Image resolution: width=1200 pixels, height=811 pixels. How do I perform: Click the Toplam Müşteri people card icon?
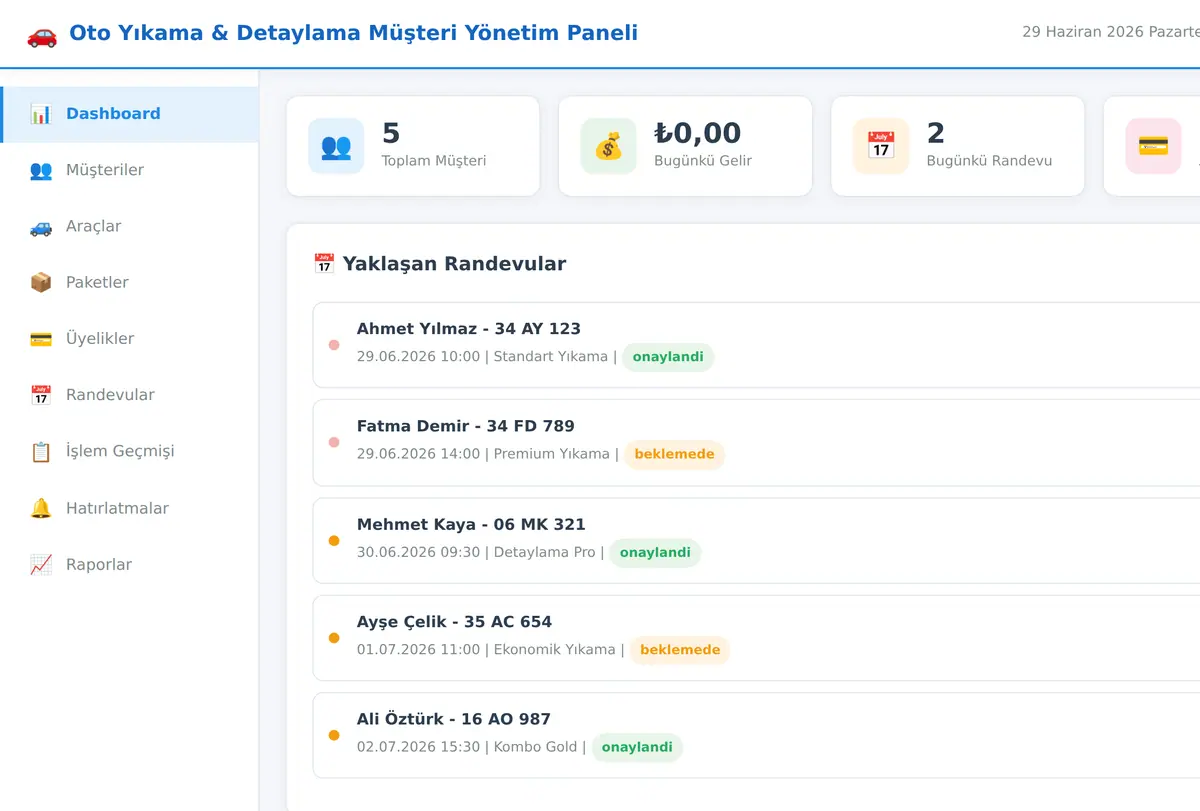(336, 146)
